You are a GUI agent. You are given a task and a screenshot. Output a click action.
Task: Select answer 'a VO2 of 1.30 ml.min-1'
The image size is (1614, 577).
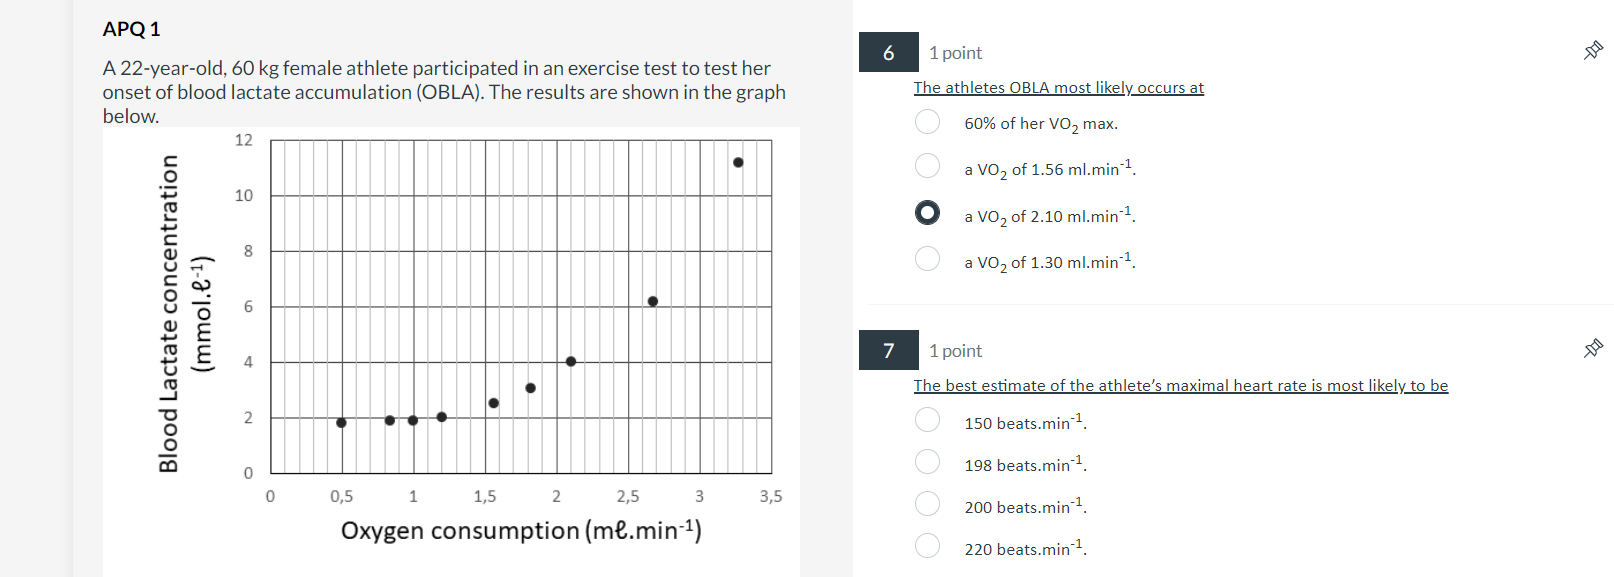[927, 259]
